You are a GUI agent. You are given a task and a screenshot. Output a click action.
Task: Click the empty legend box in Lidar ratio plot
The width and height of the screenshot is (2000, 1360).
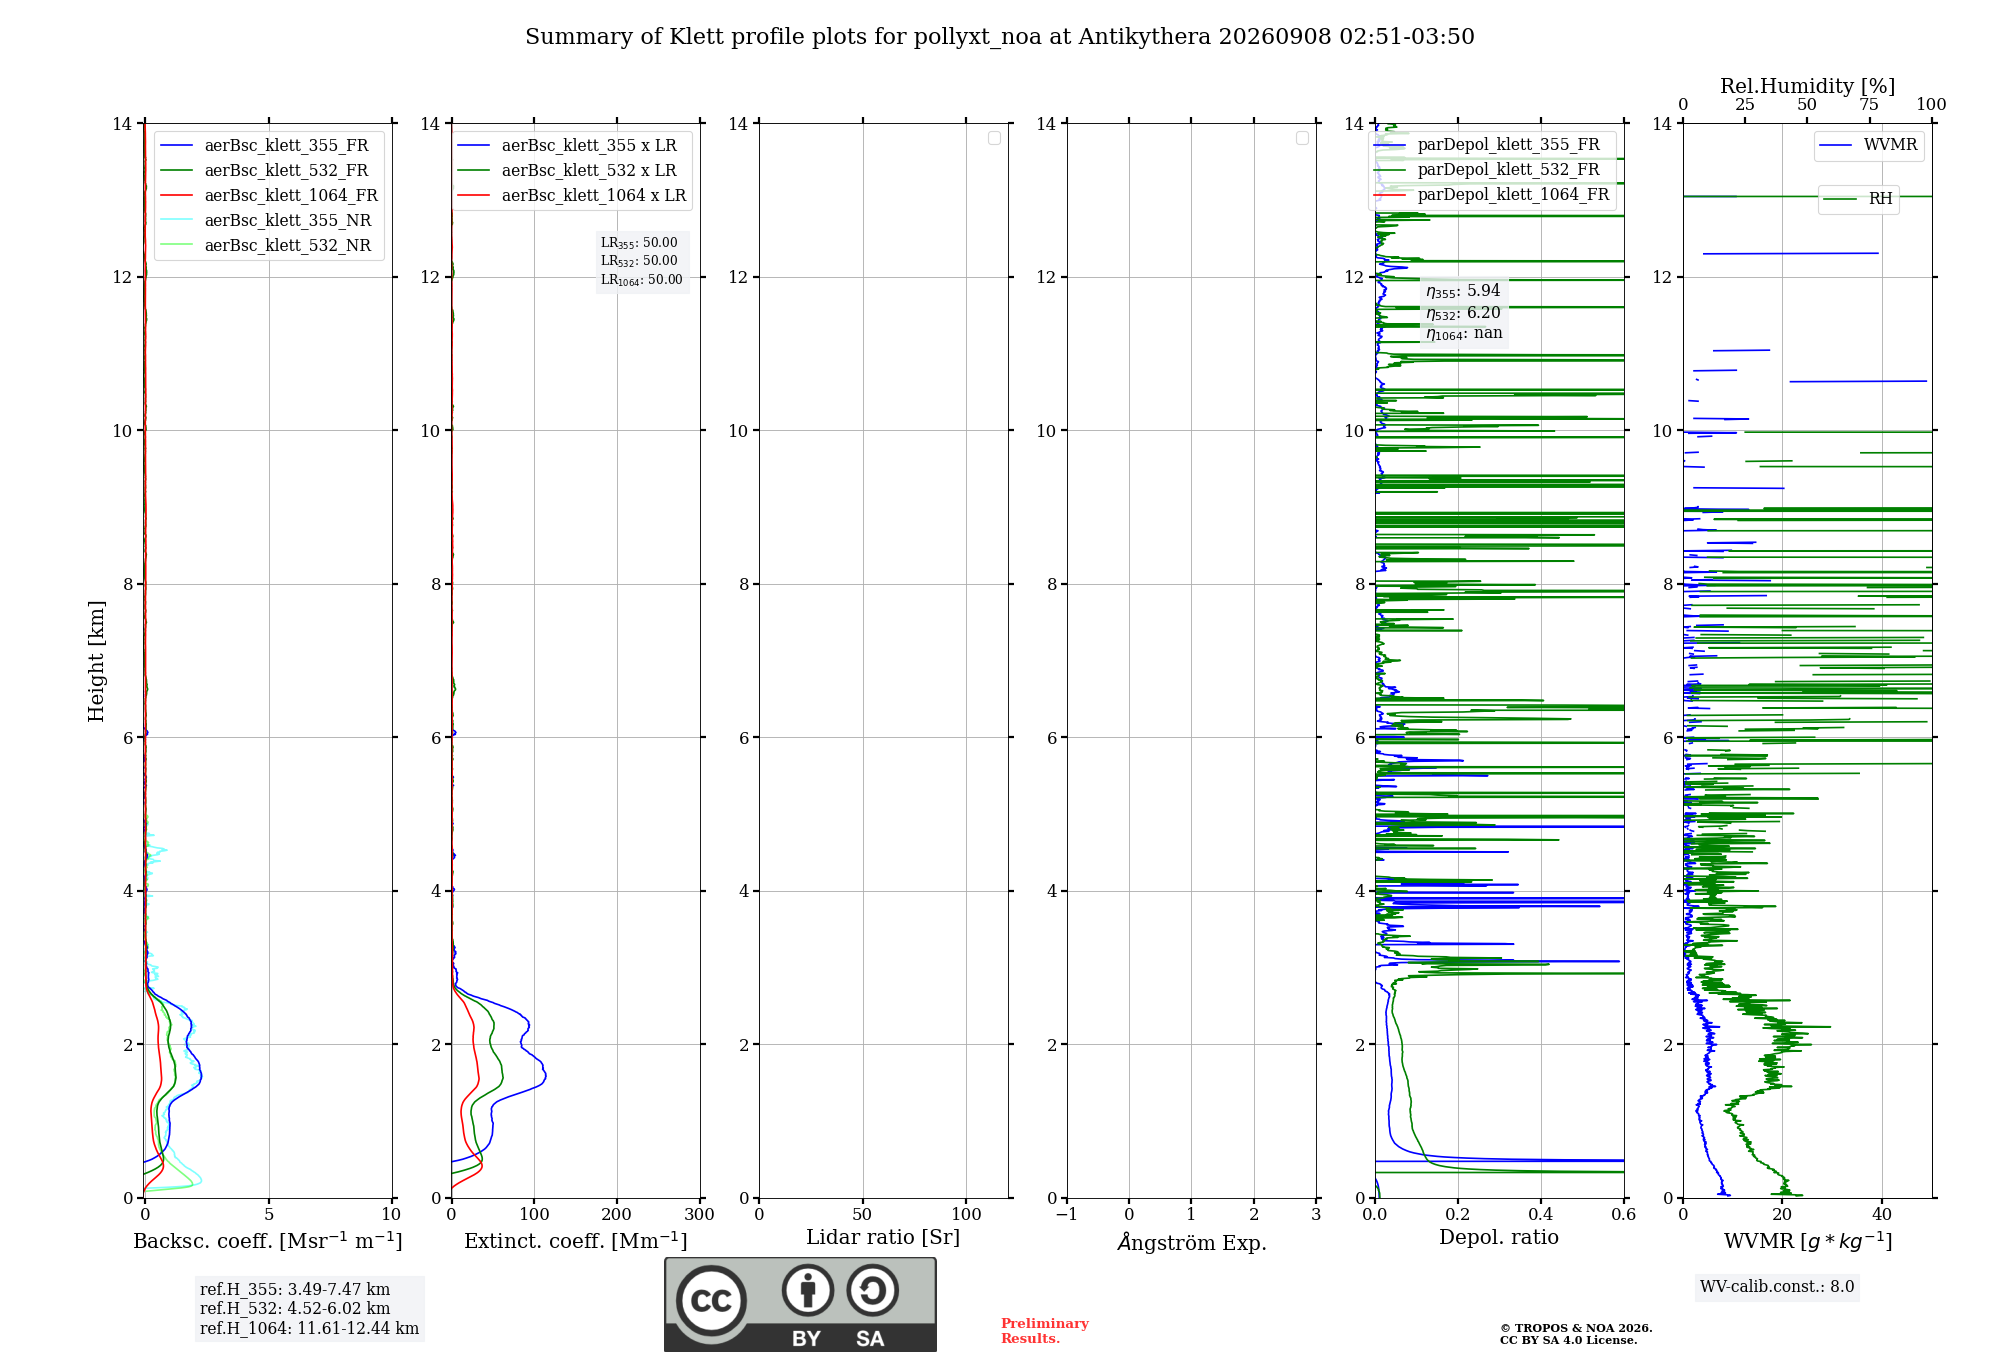(994, 138)
